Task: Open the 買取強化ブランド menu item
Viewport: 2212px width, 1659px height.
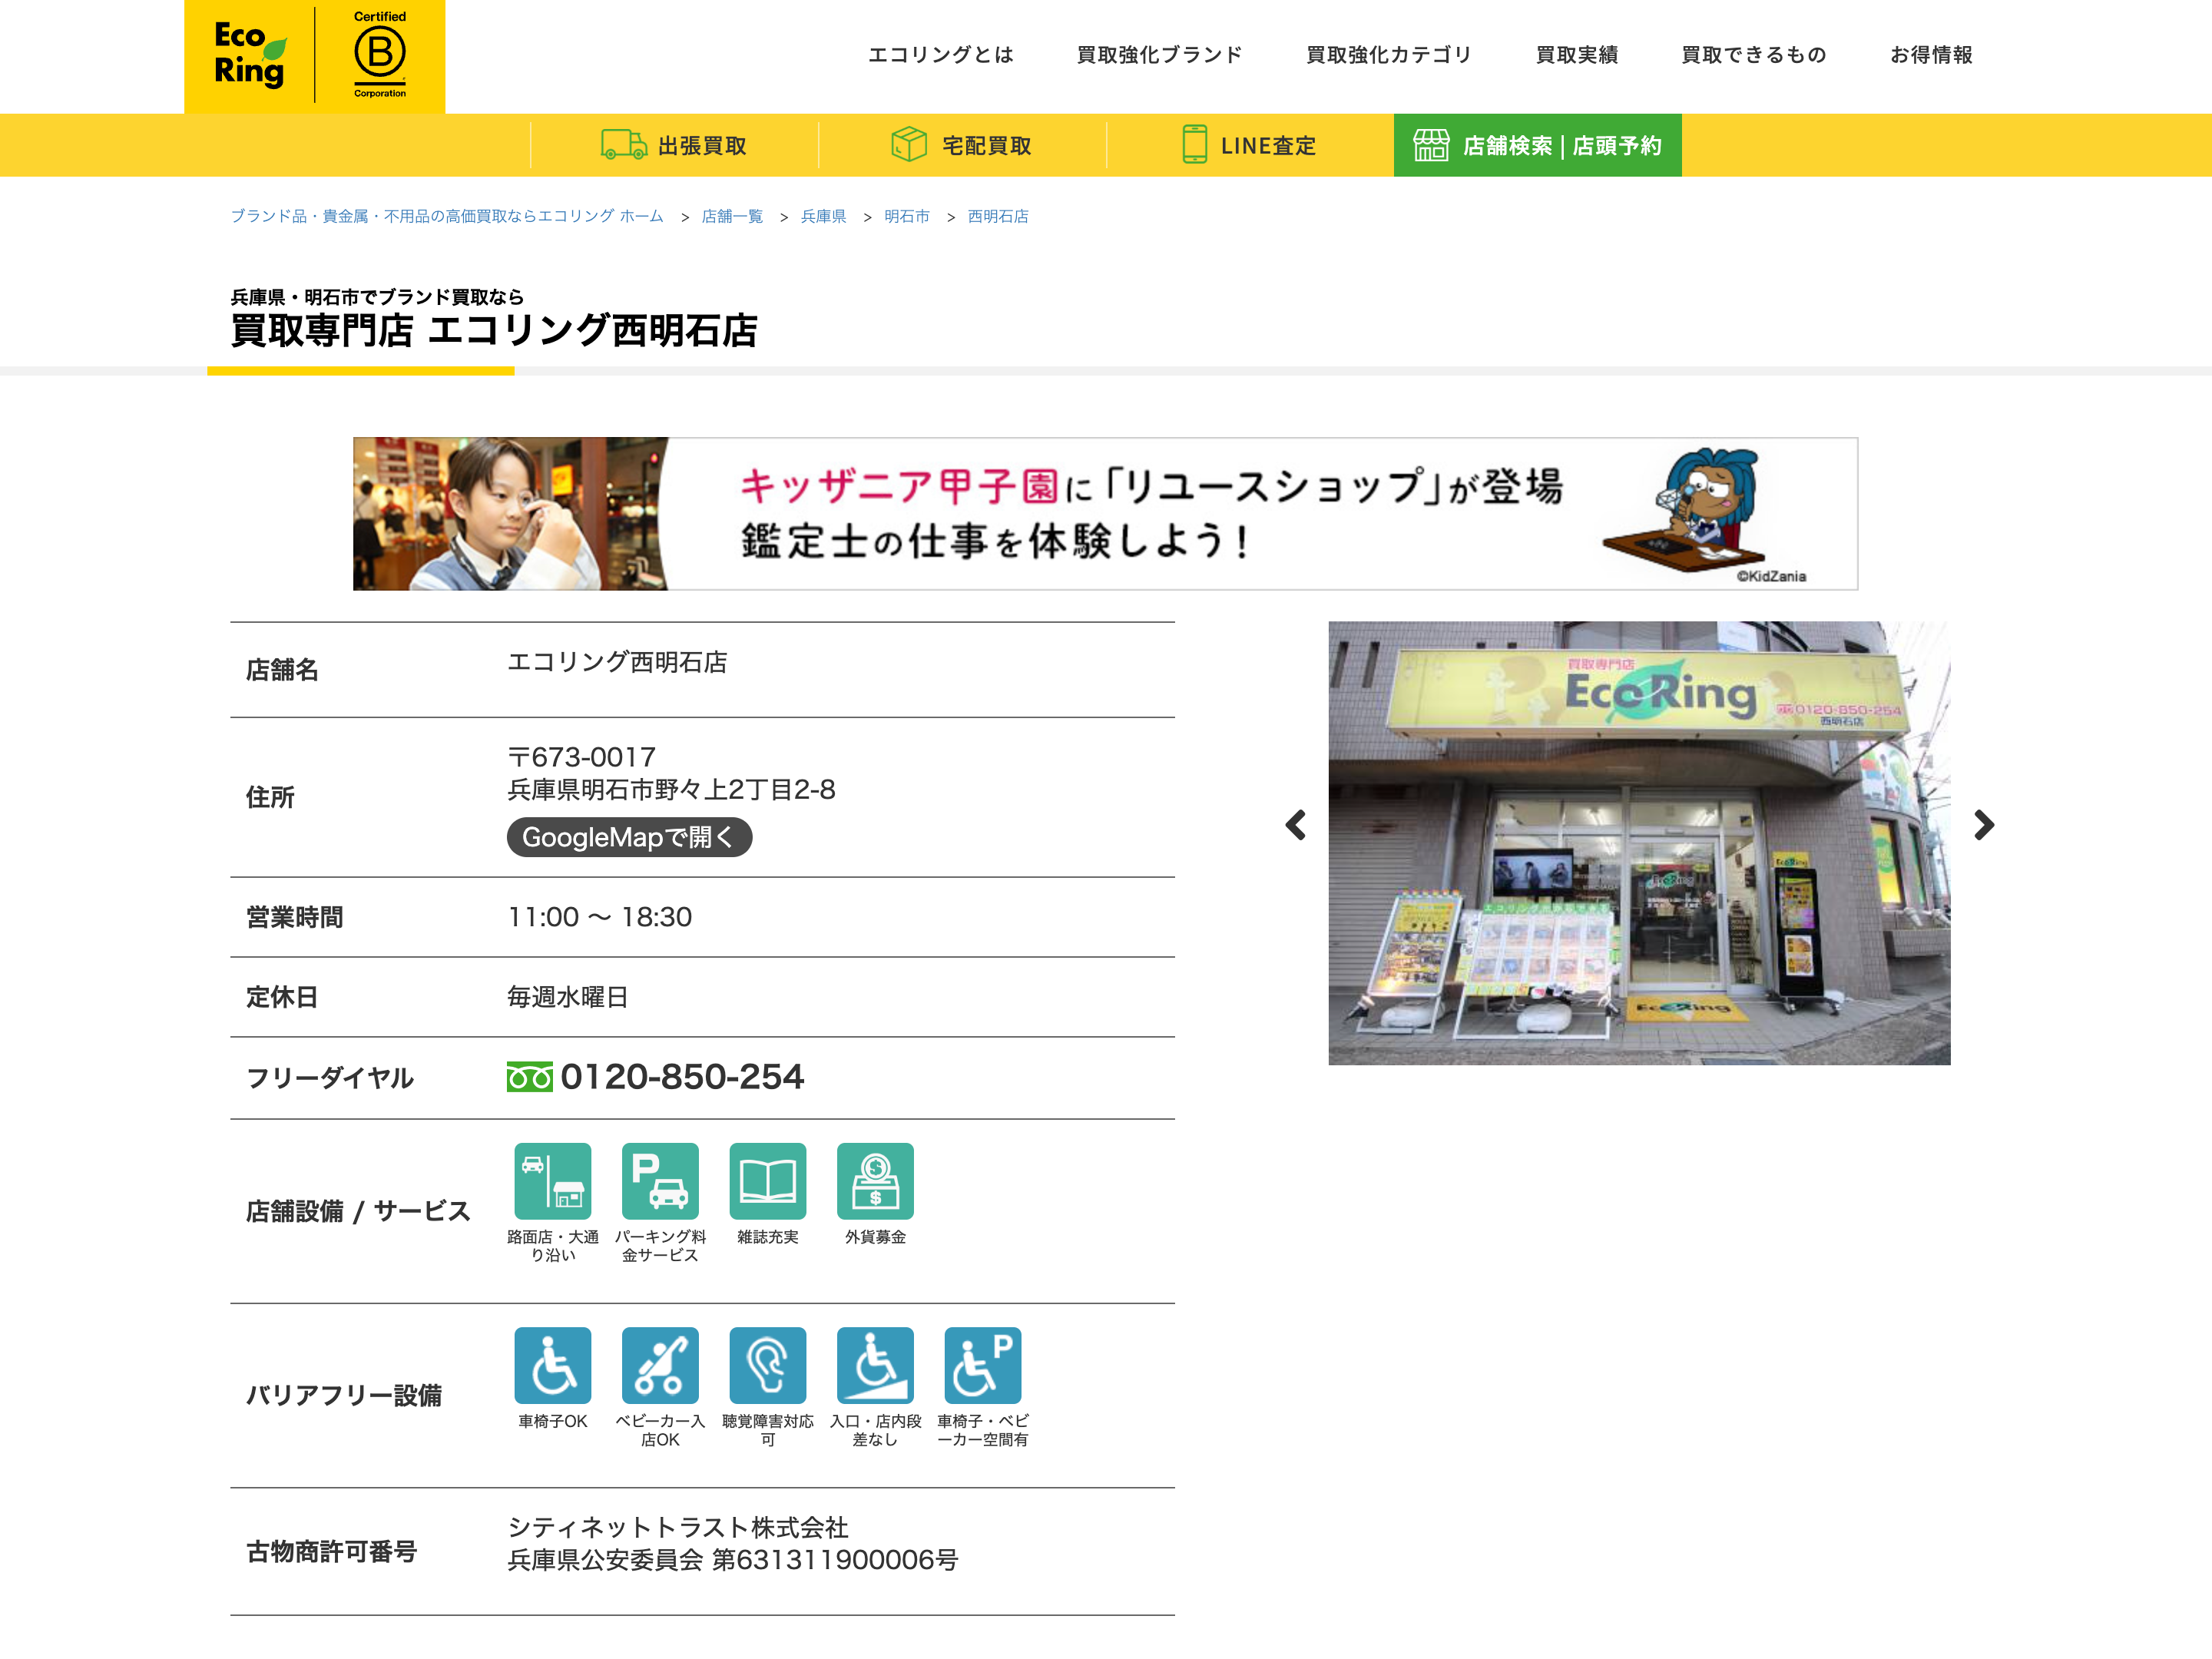Action: click(x=1160, y=55)
